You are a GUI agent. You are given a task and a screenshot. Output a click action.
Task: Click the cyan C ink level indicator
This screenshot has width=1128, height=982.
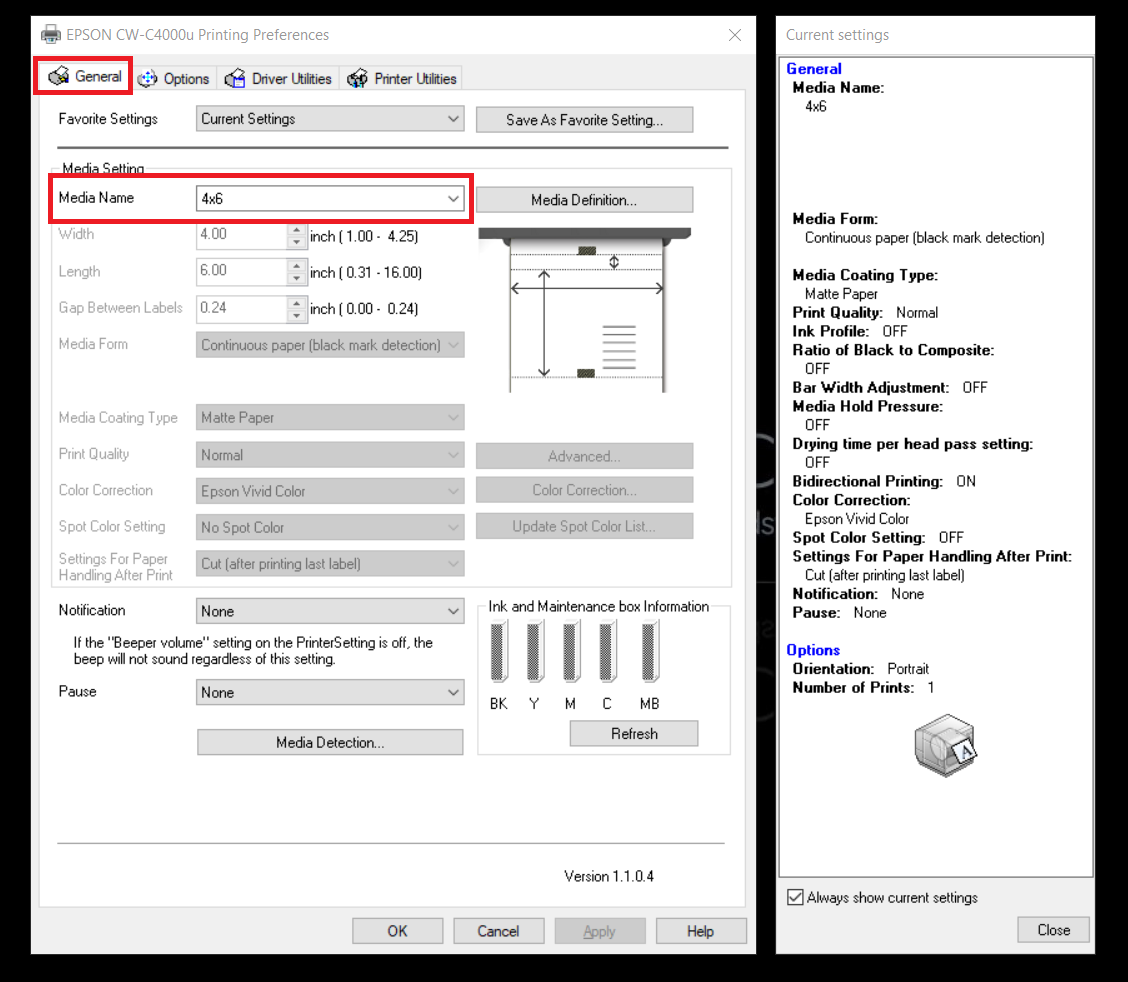607,653
